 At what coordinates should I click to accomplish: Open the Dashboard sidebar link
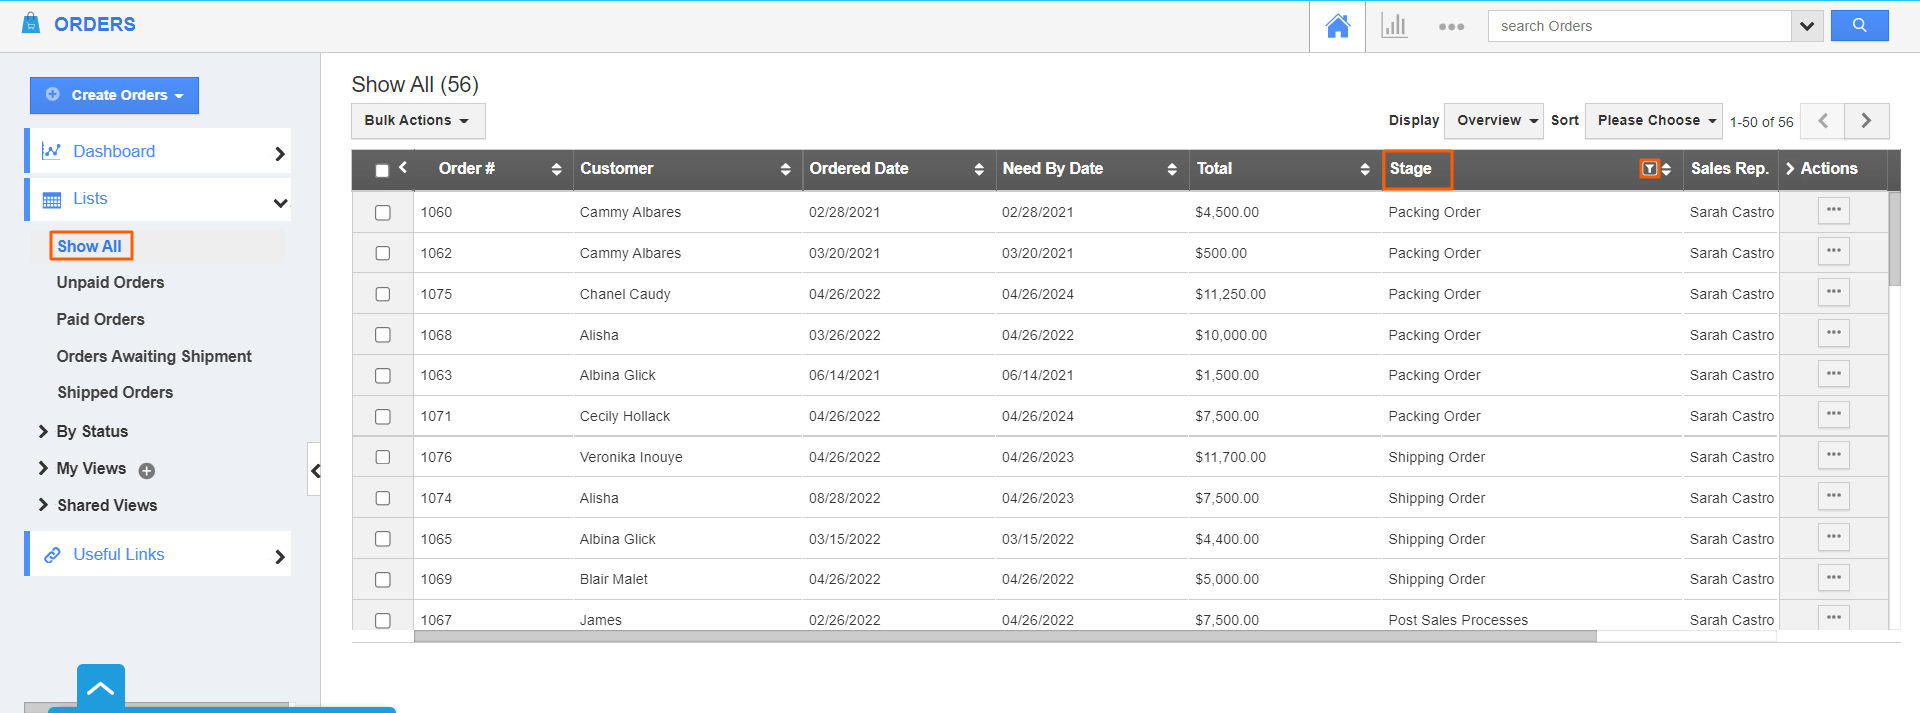[x=114, y=152]
